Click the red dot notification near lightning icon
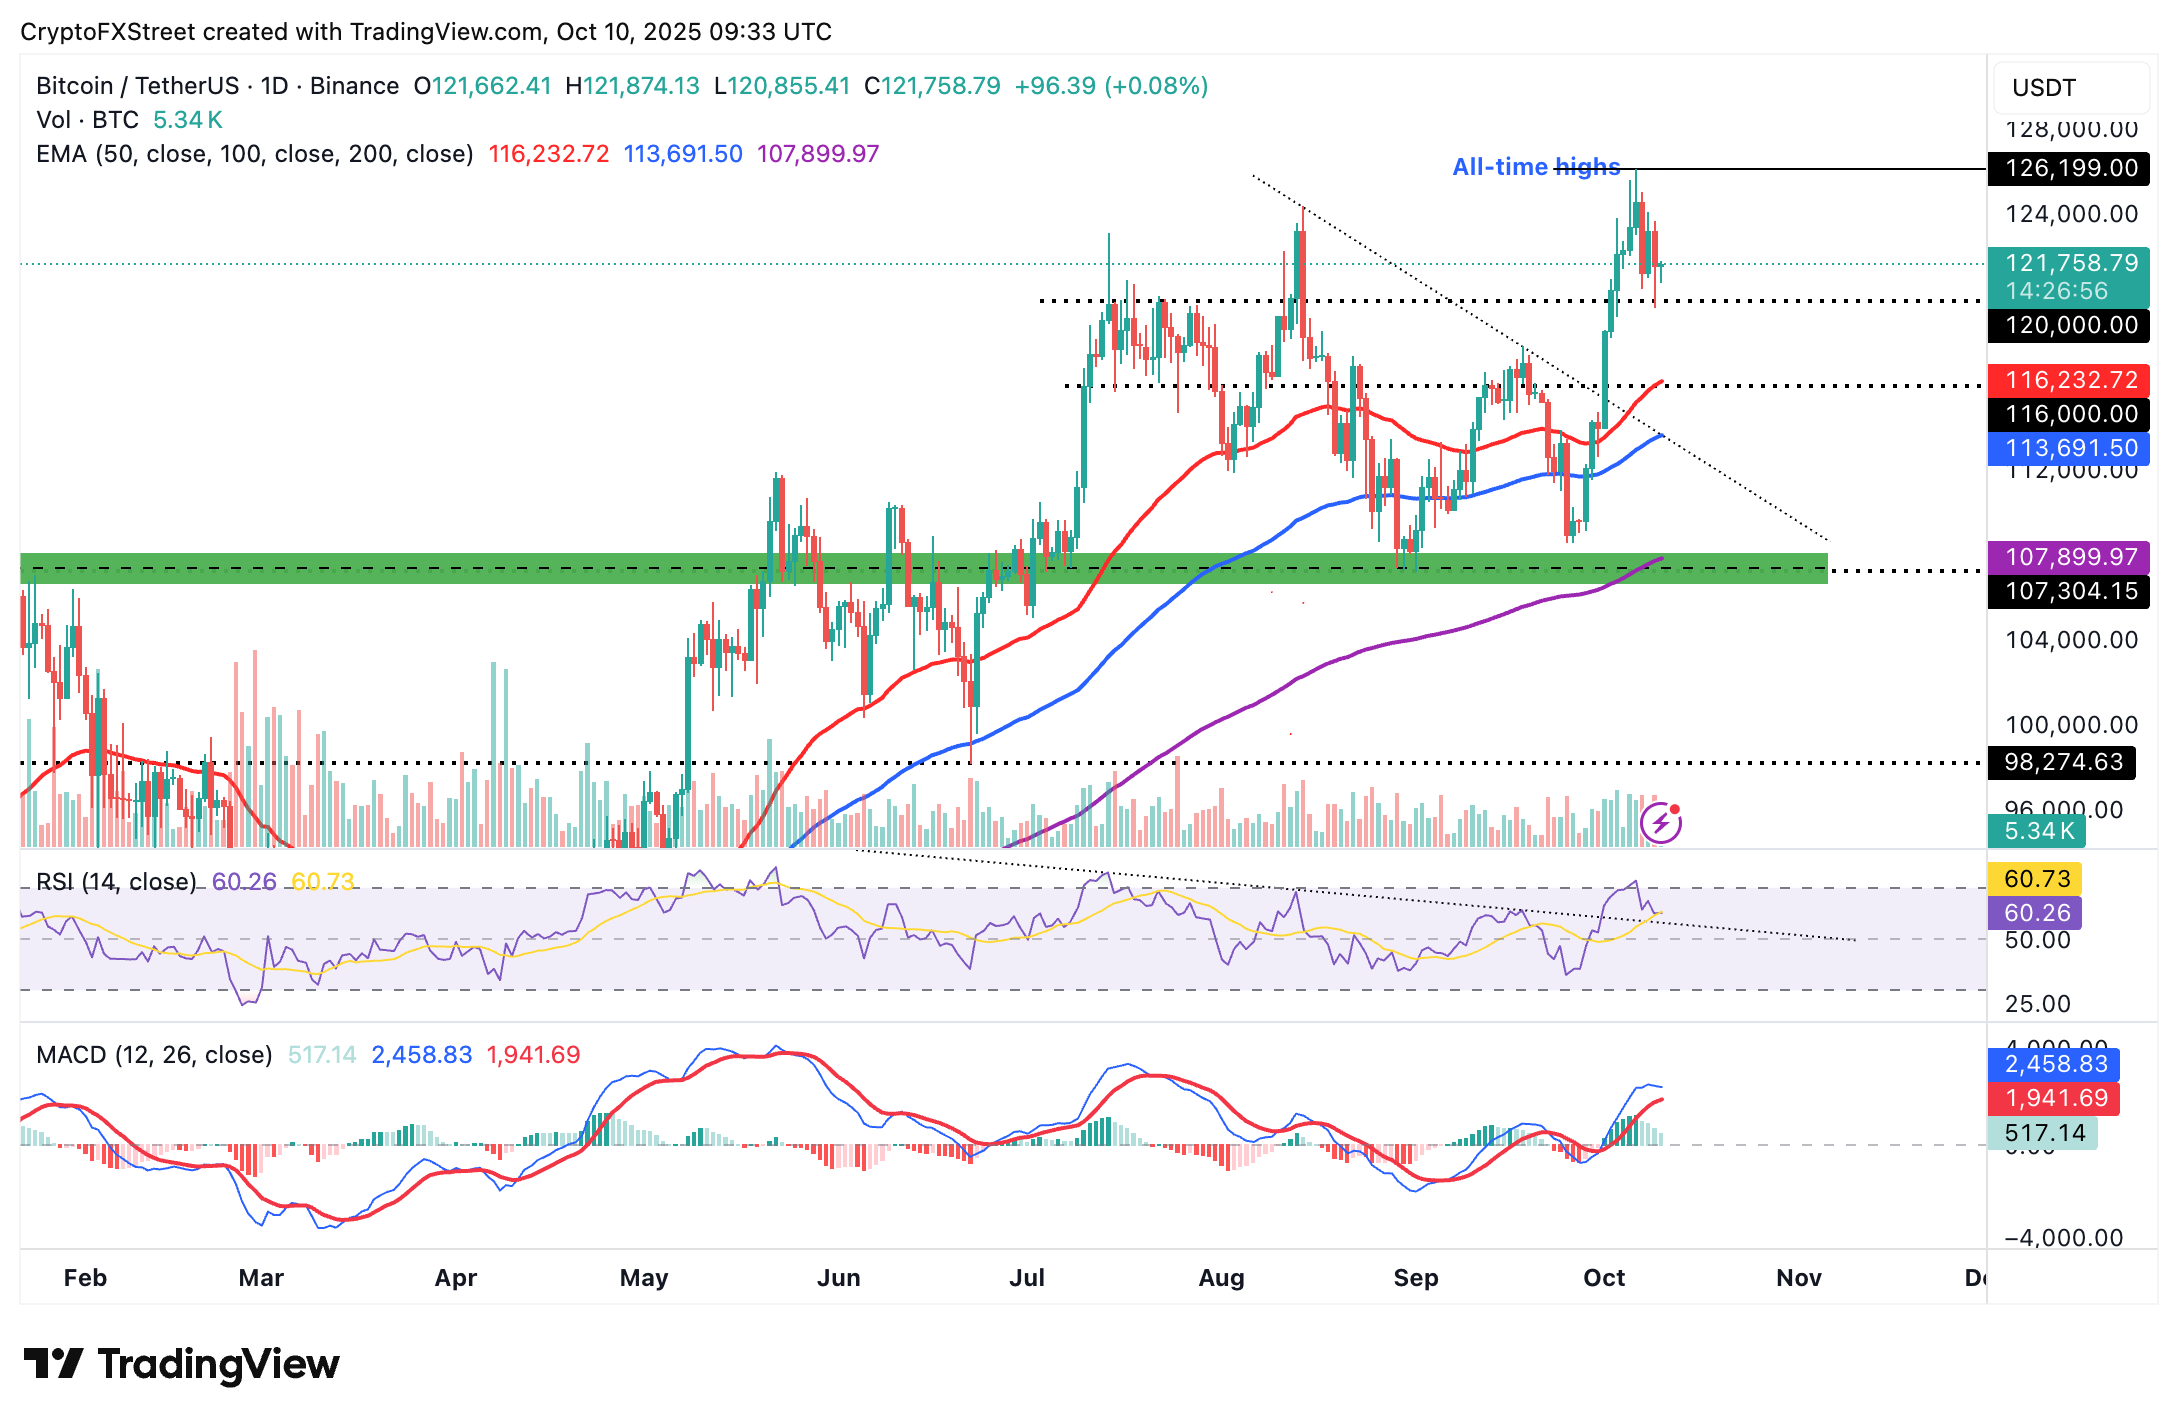 1675,809
